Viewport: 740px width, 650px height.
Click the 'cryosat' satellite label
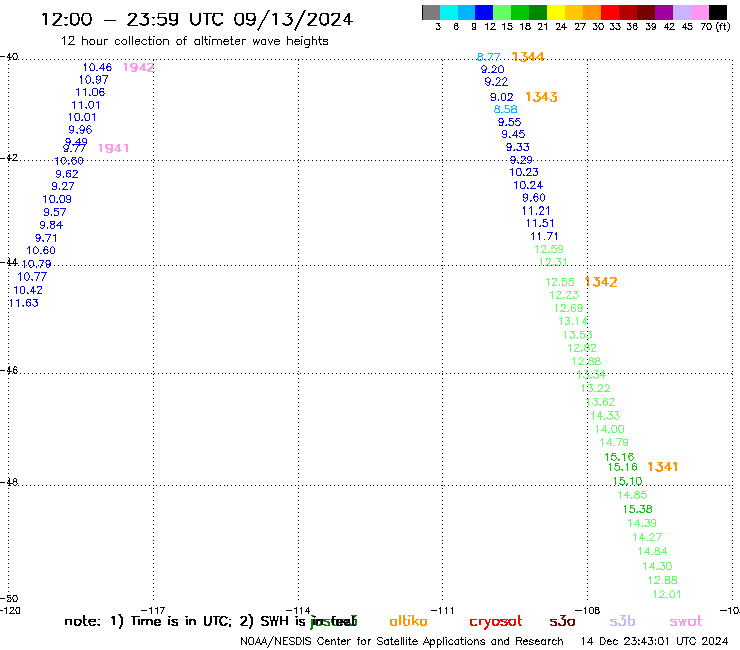click(x=496, y=622)
